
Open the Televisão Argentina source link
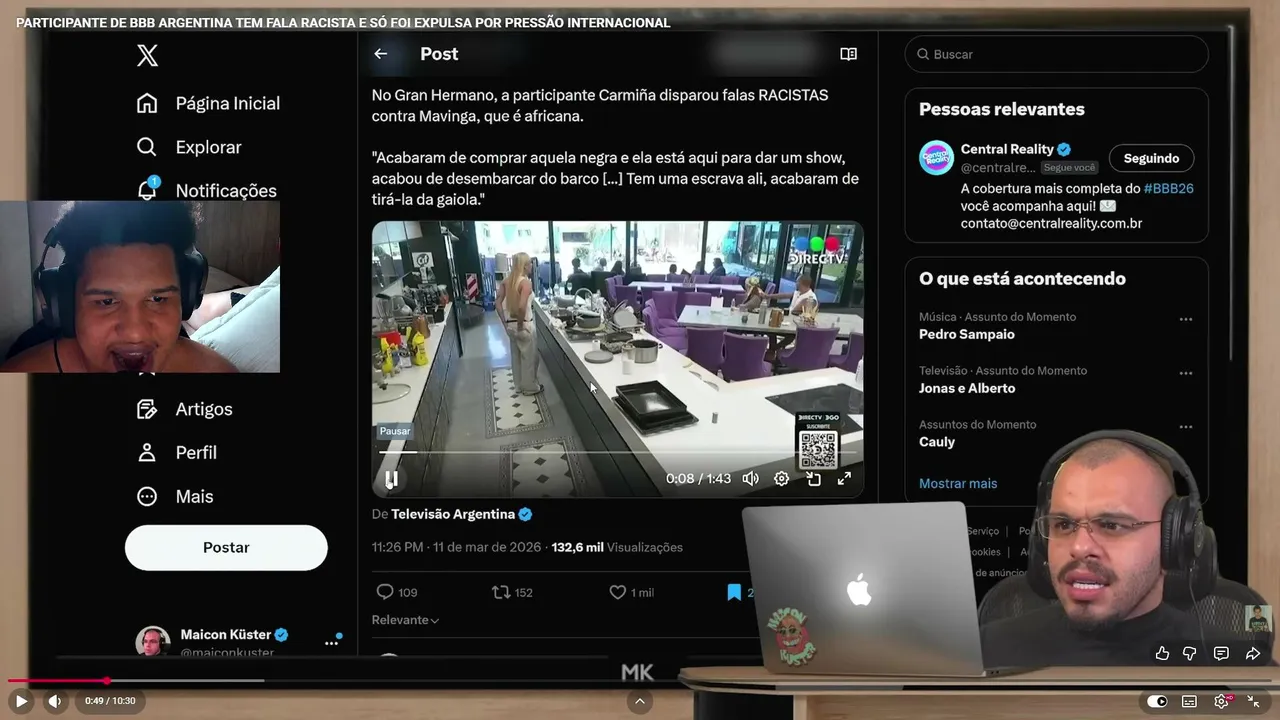click(x=453, y=514)
